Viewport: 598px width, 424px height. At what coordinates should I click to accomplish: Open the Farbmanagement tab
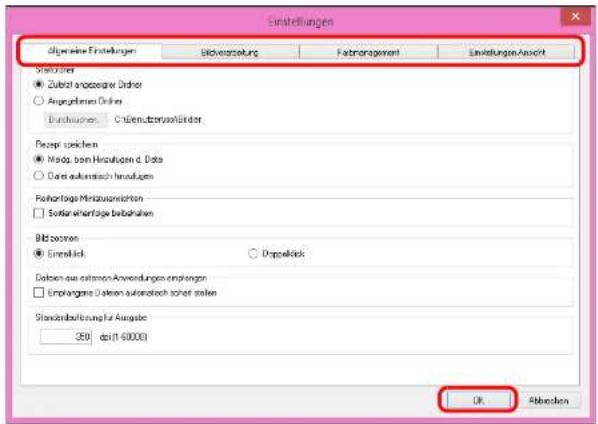pos(368,52)
